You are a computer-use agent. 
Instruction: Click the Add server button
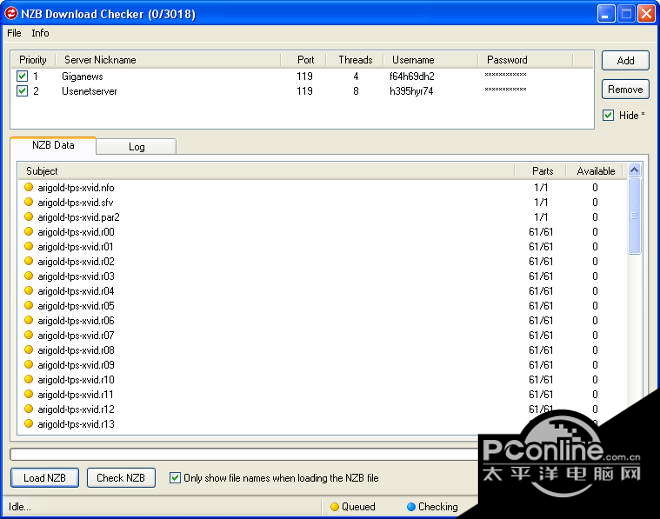(x=625, y=60)
